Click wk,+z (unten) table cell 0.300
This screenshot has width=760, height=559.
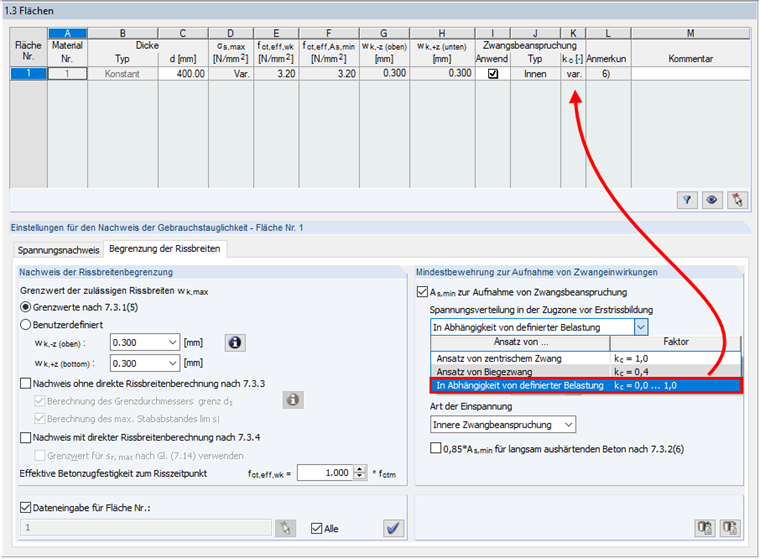pos(443,74)
